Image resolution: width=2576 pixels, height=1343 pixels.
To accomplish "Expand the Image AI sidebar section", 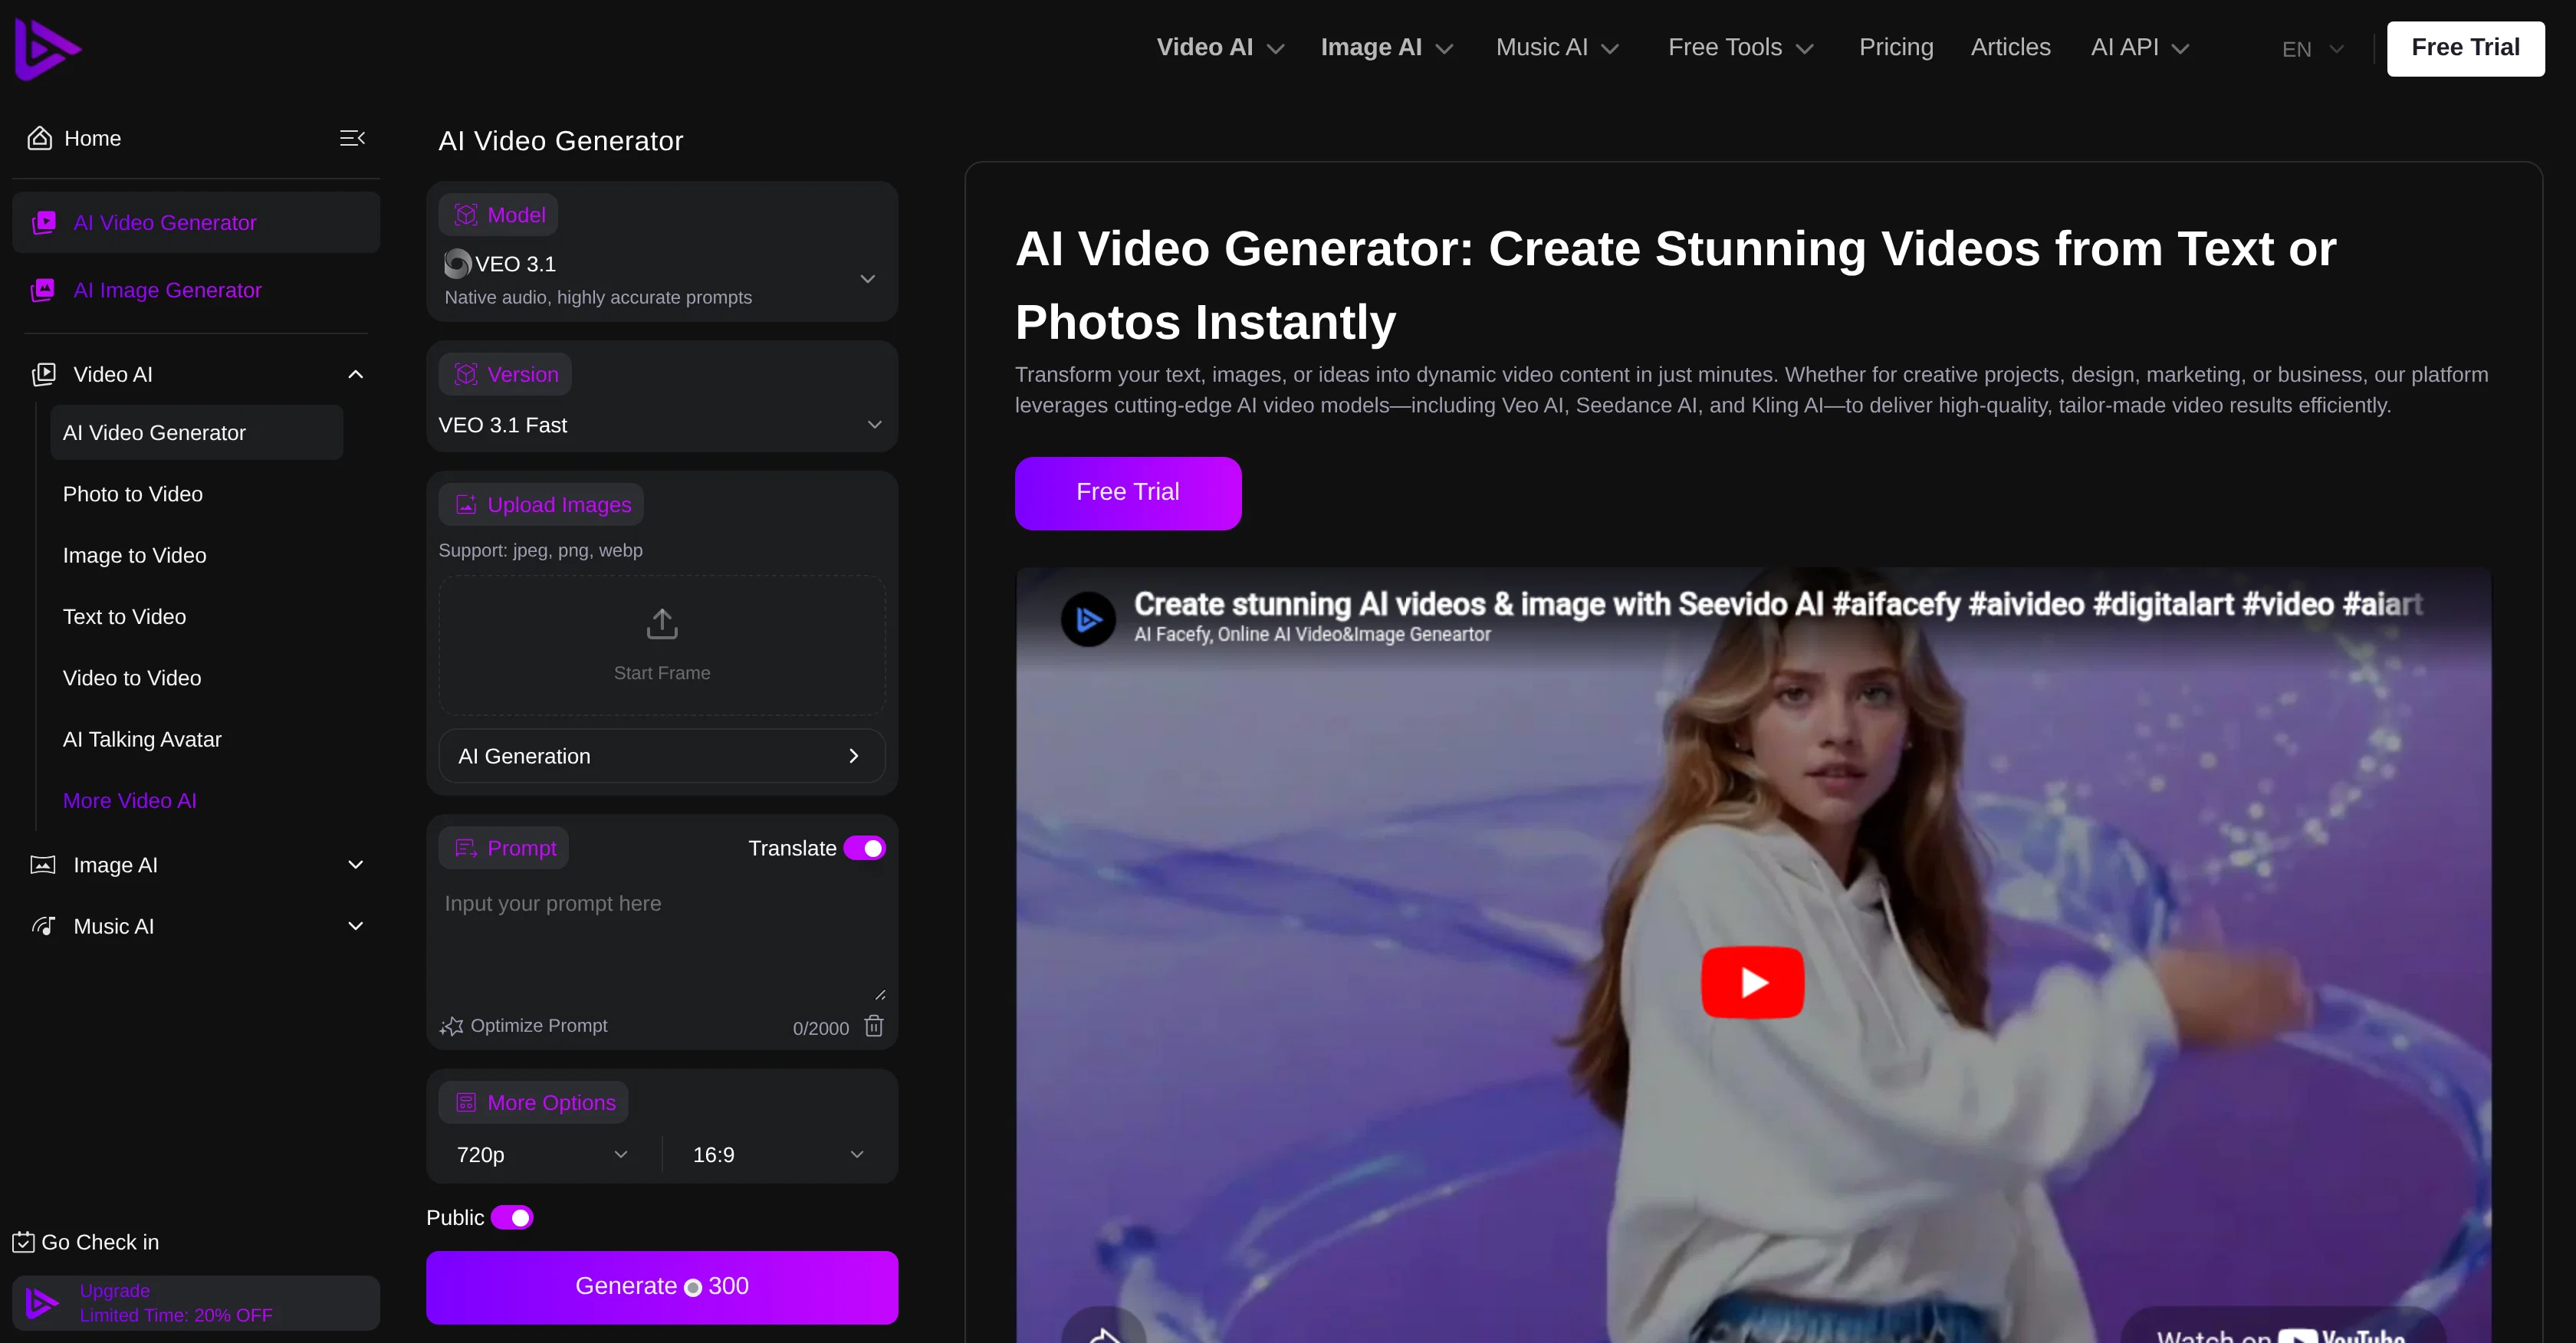I will pyautogui.click(x=355, y=865).
